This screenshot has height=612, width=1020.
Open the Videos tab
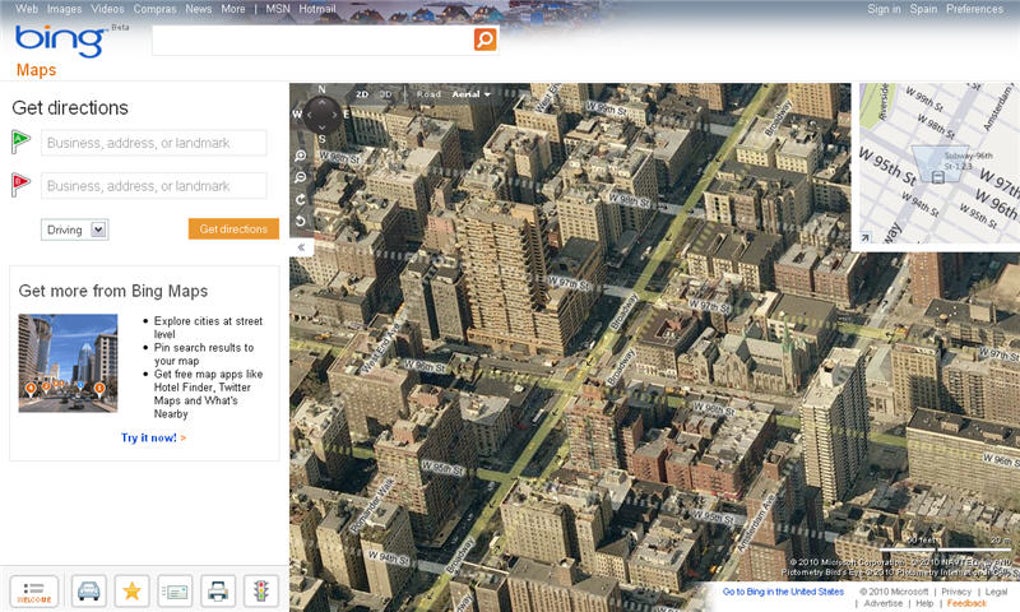[107, 9]
